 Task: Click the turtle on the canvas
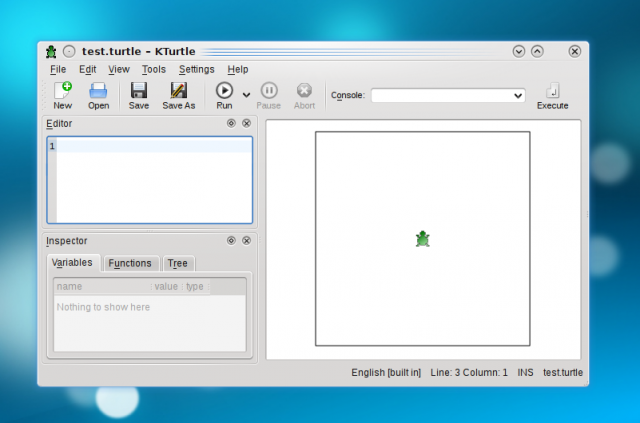tap(423, 239)
